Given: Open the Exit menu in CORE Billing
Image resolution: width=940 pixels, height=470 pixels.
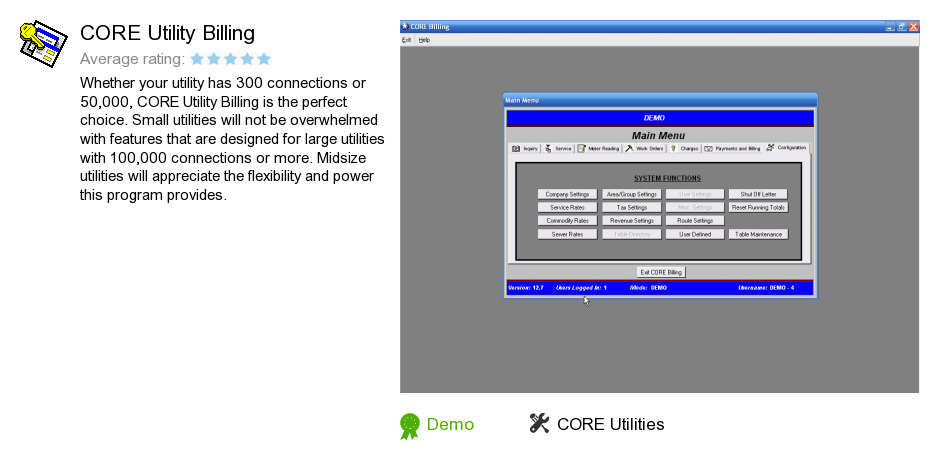Looking at the screenshot, I should [x=406, y=40].
